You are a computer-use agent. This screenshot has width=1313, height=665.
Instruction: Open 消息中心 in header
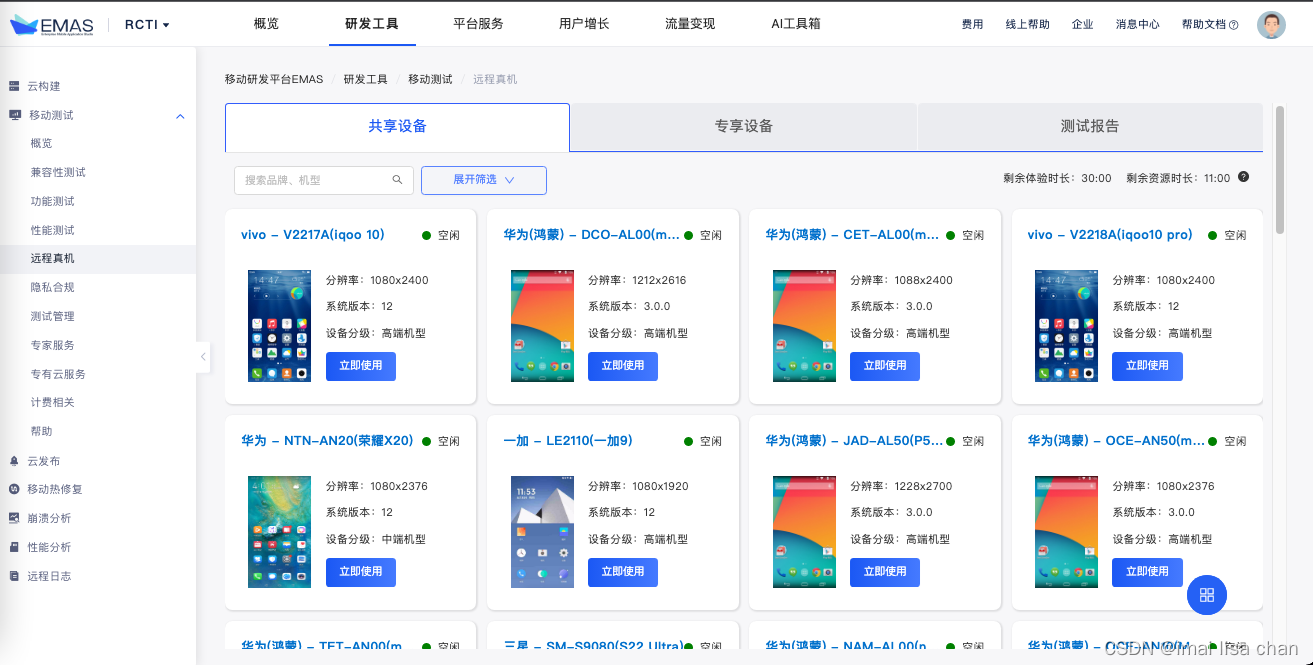1138,24
